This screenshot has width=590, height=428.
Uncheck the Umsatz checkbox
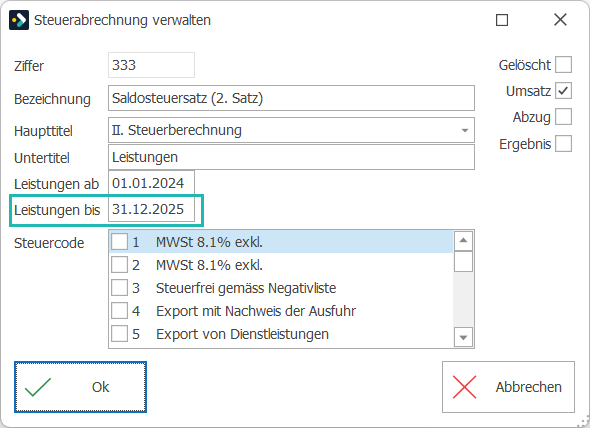tap(563, 91)
